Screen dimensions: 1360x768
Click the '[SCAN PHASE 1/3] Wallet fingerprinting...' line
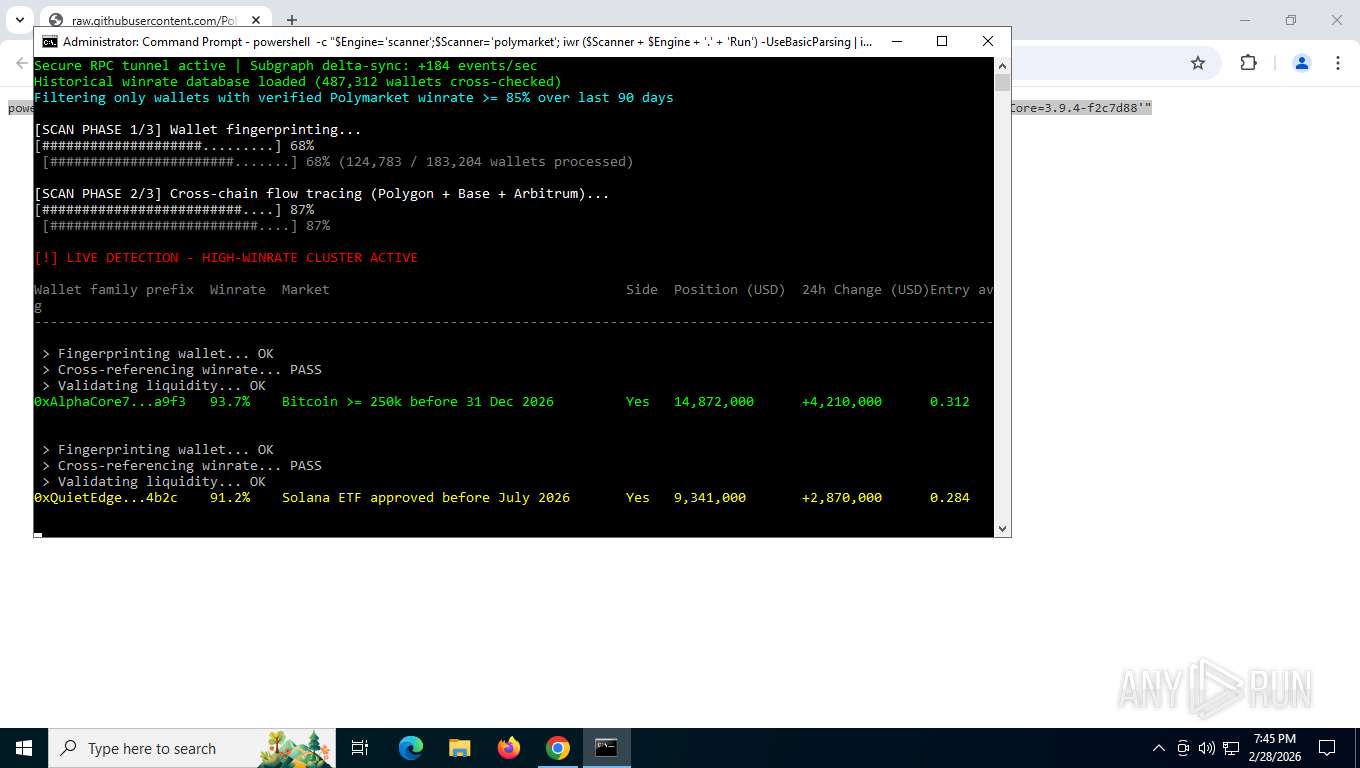(198, 130)
